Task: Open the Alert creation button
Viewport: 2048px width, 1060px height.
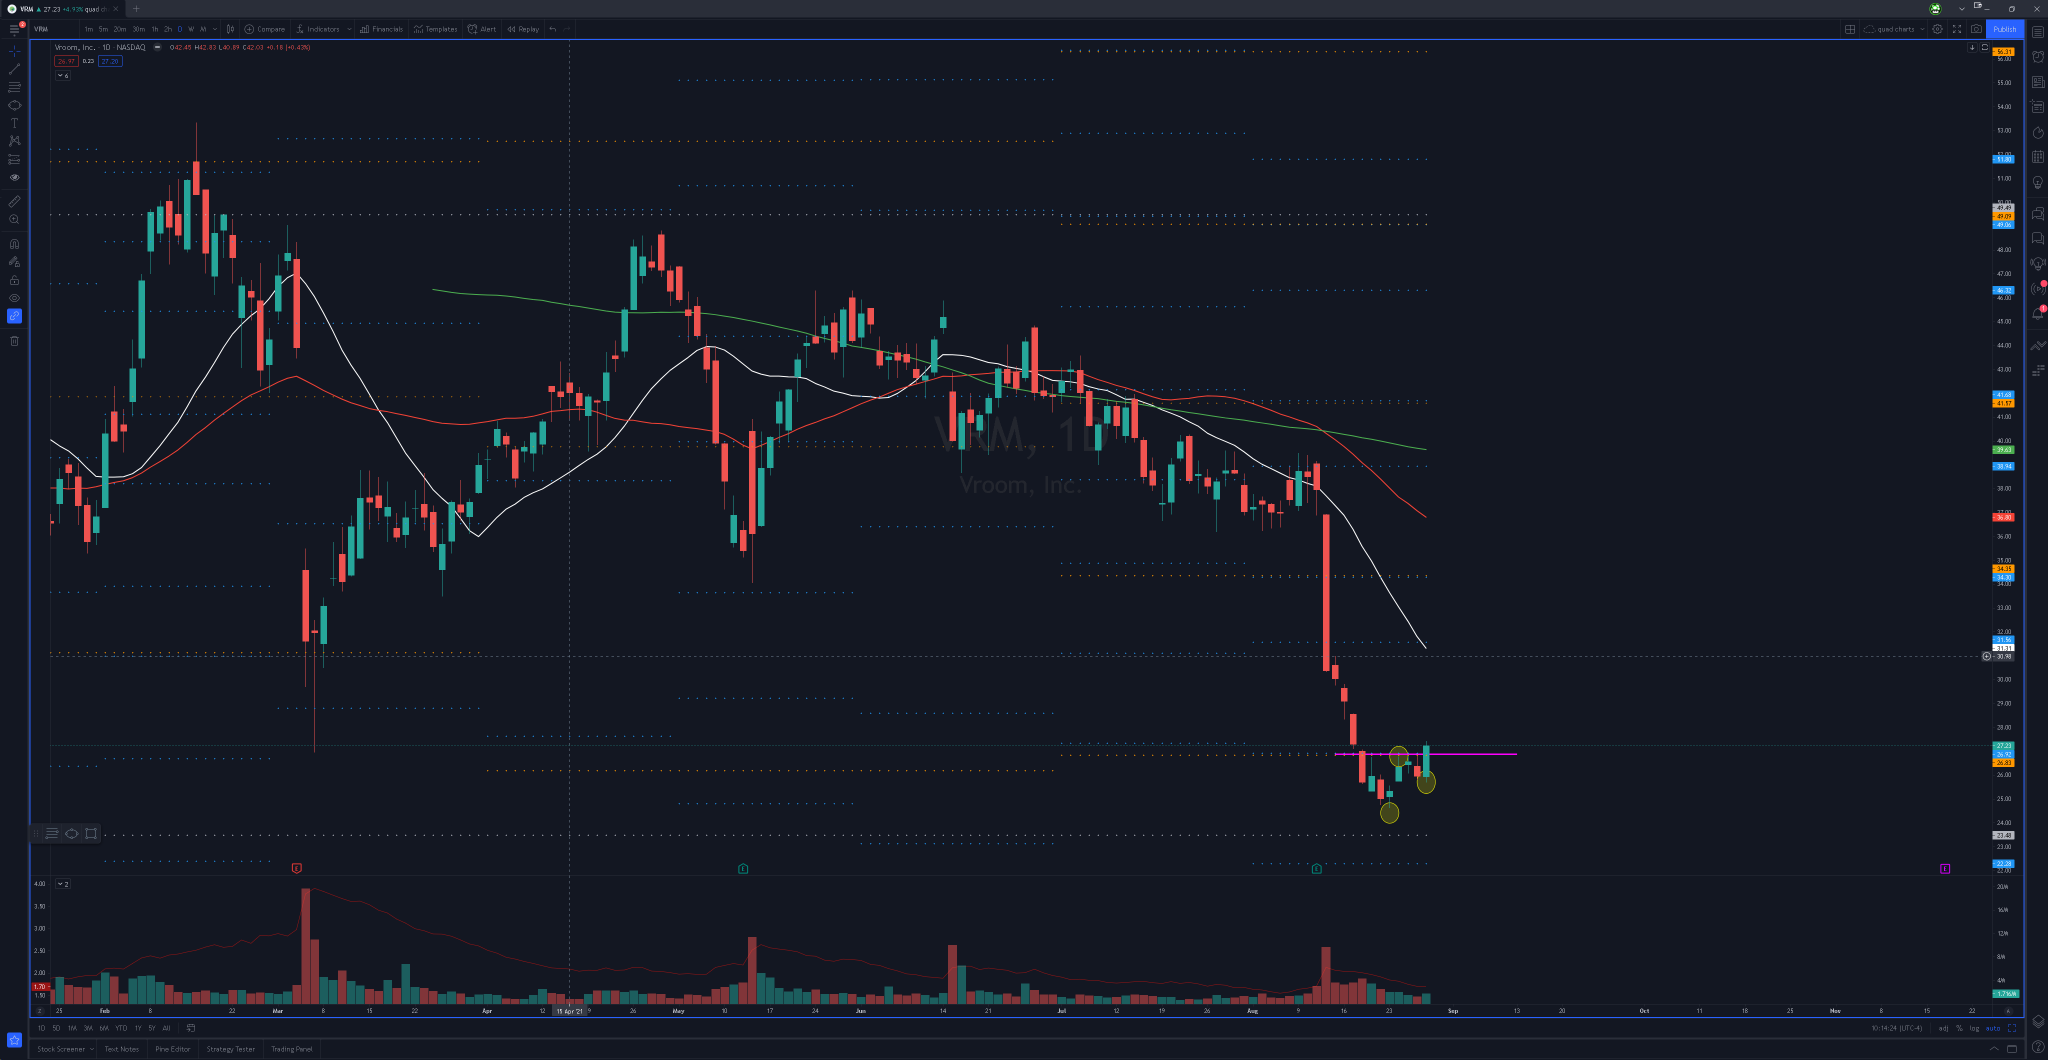Action: tap(482, 29)
